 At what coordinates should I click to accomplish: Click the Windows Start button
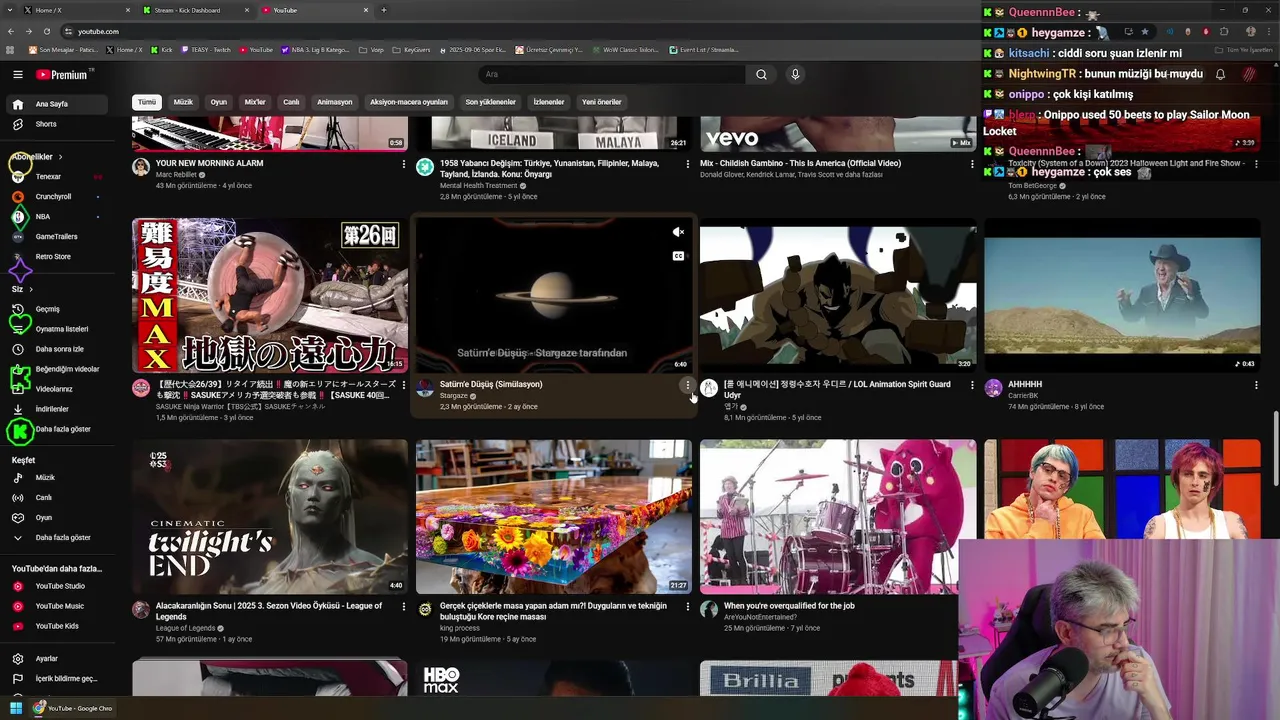click(x=15, y=708)
